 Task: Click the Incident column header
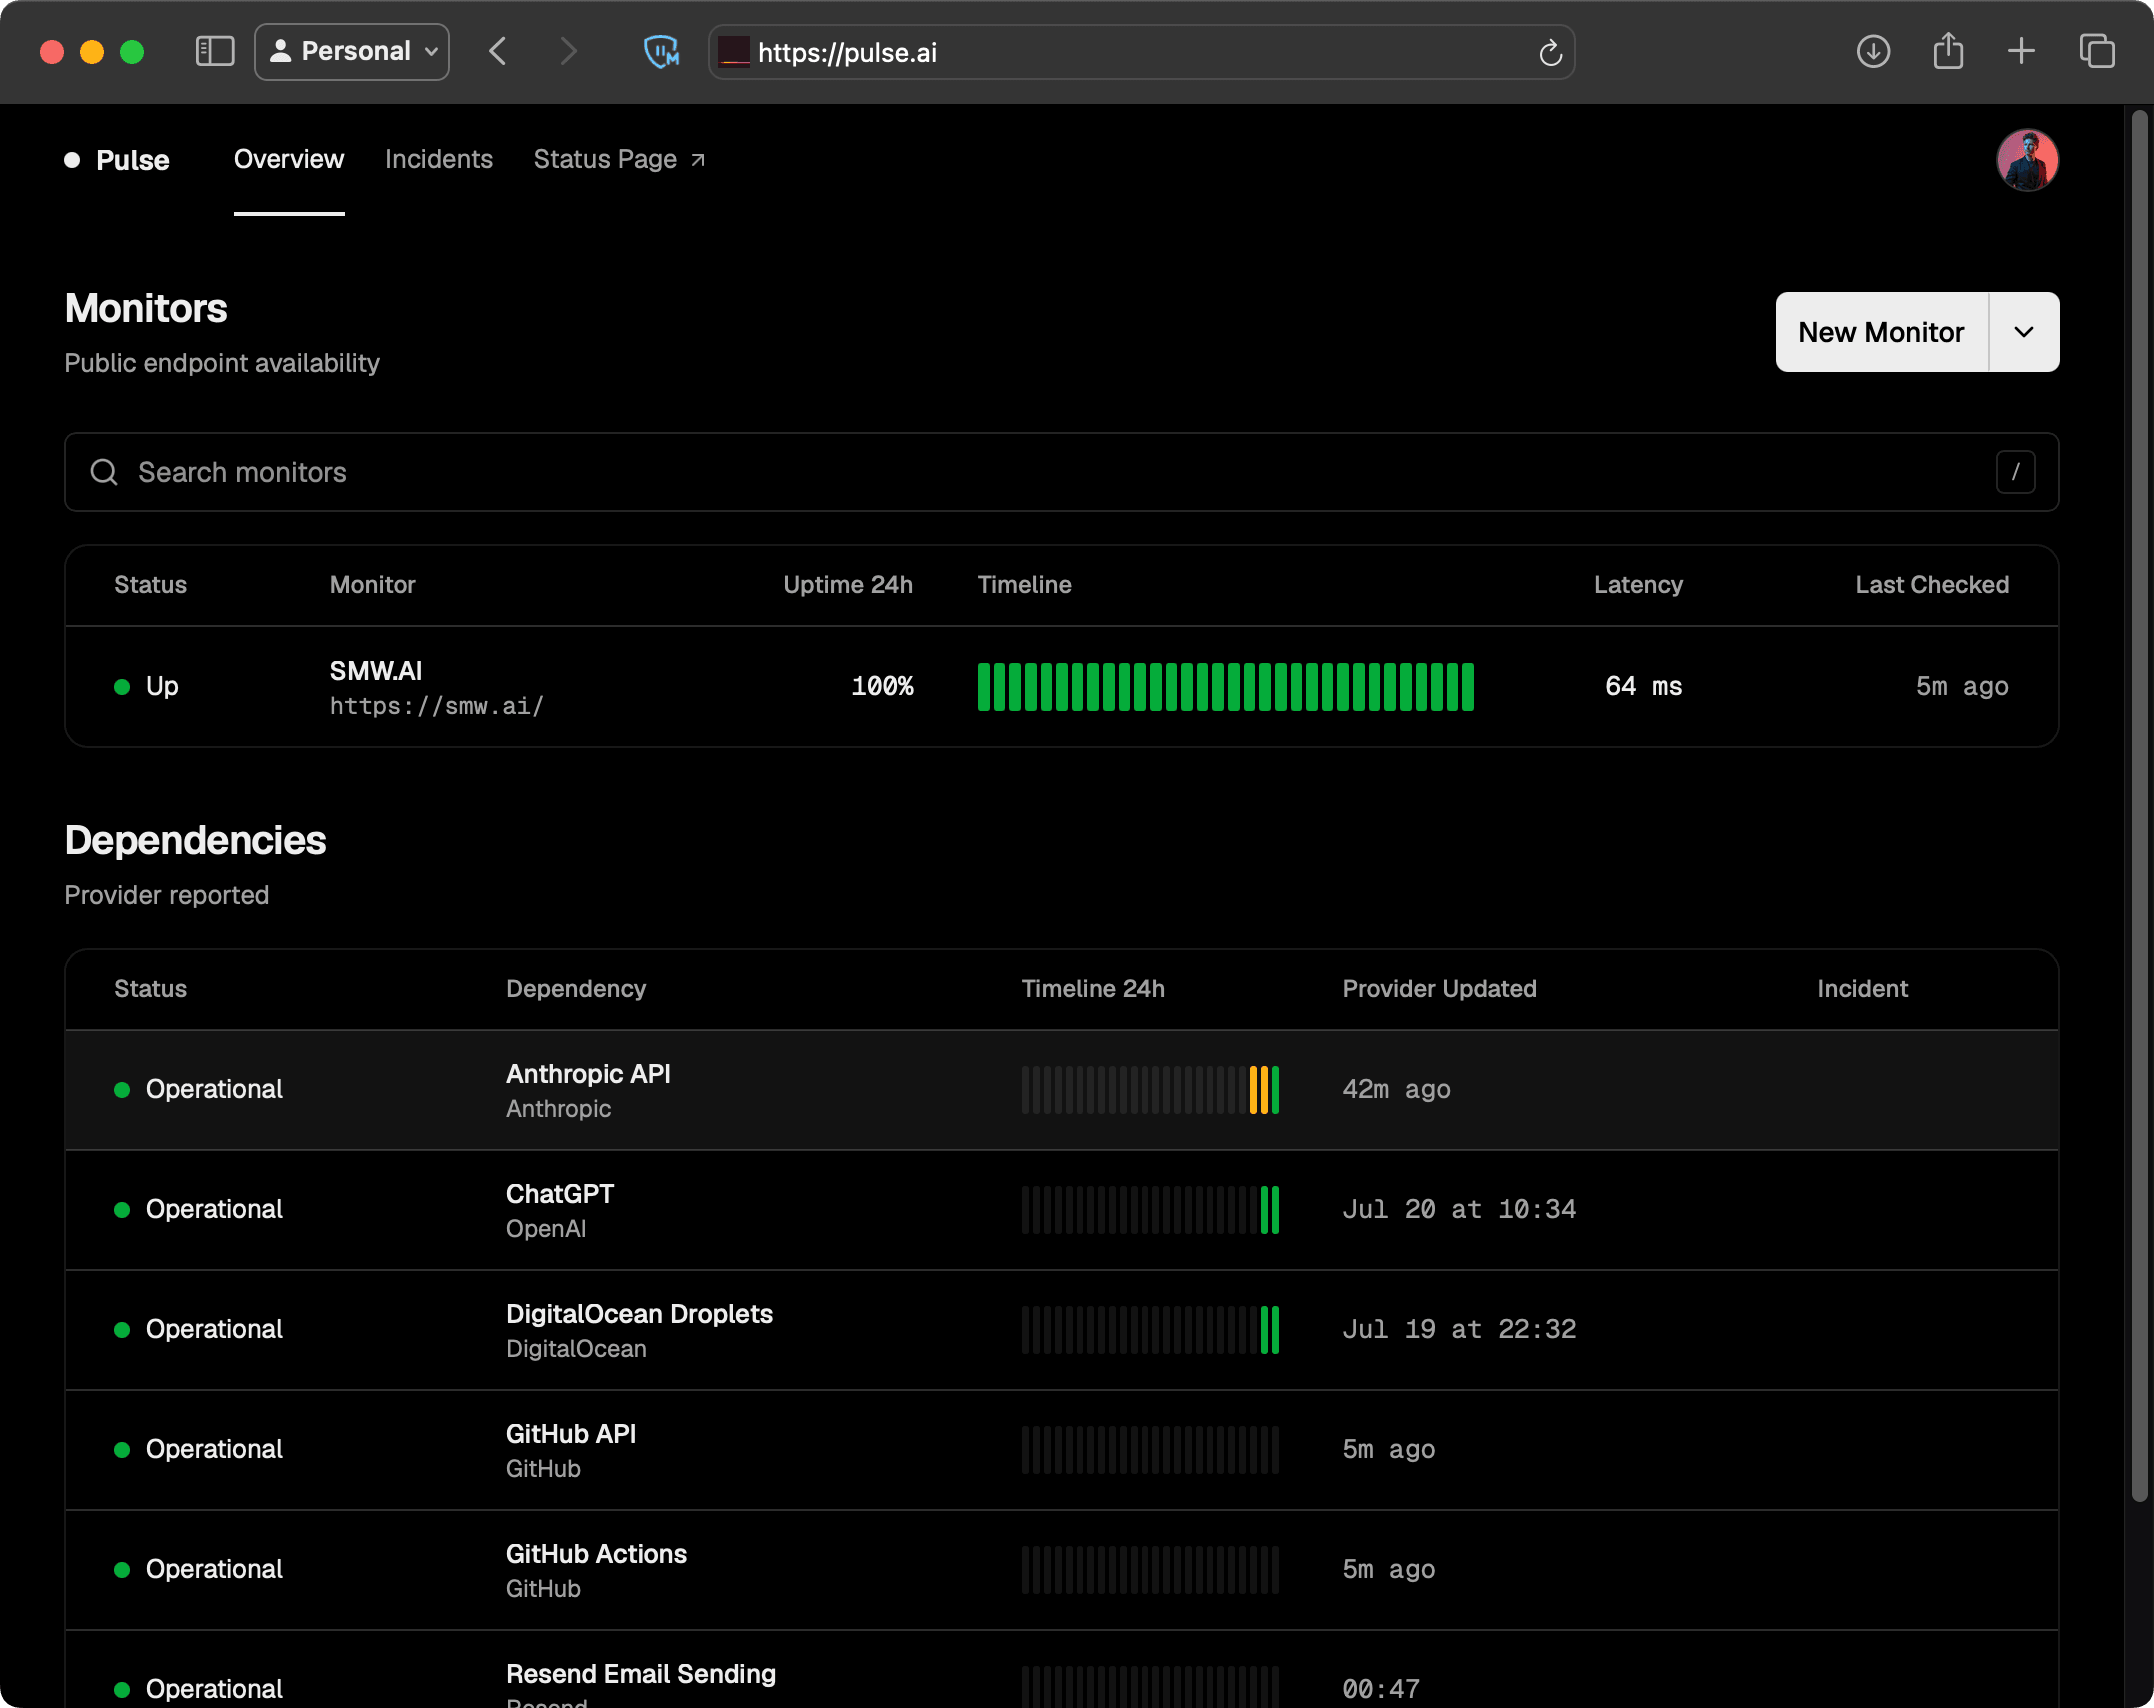click(1862, 989)
